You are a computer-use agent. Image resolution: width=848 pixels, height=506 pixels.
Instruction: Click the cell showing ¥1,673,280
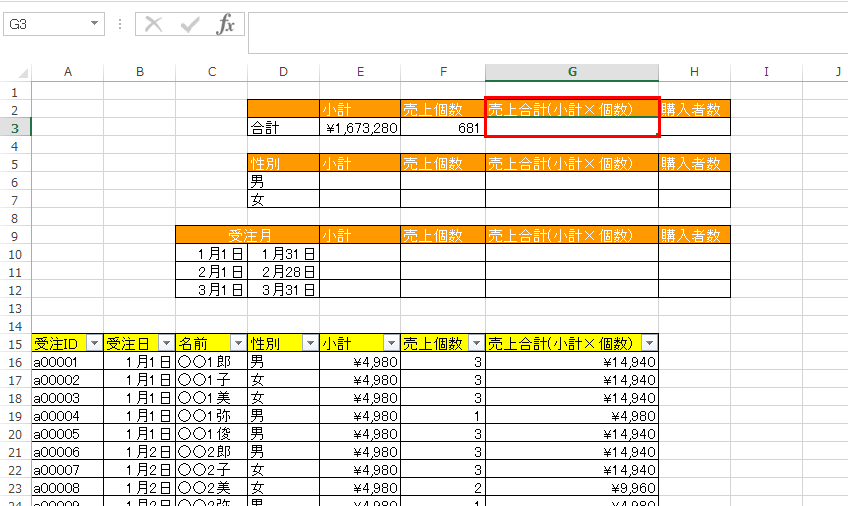point(360,128)
